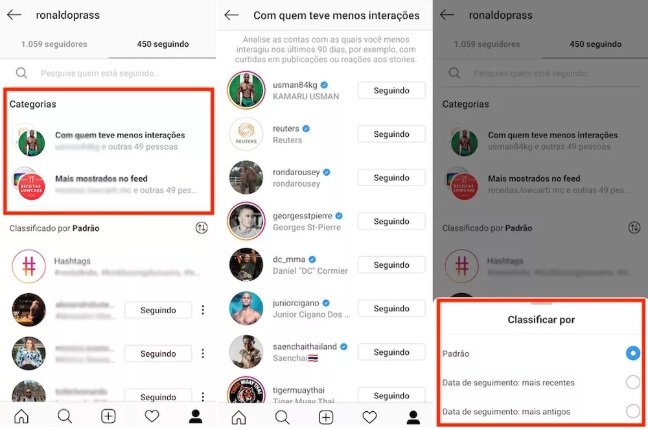Choose Data de seguimento: mais antigos radio
Screen dimensions: 648x429
pyautogui.click(x=633, y=411)
